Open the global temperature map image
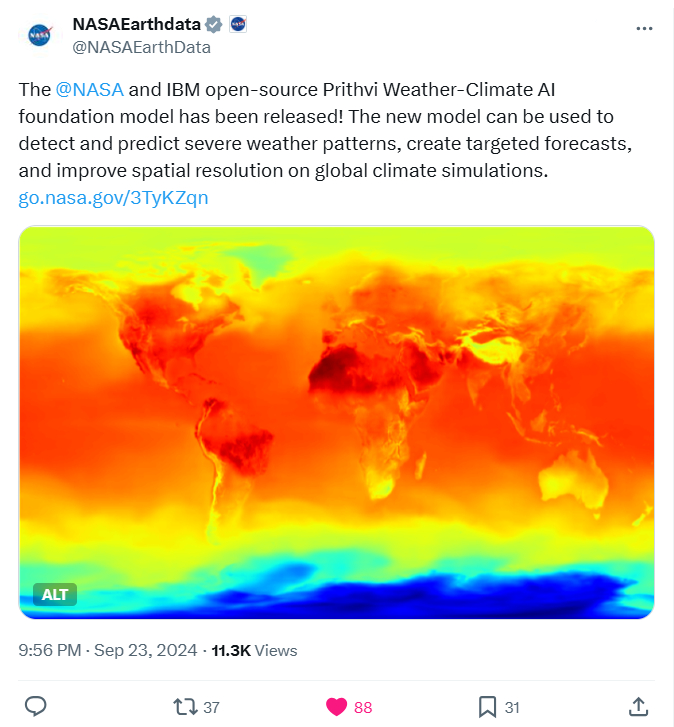674x727 pixels. pyautogui.click(x=336, y=420)
